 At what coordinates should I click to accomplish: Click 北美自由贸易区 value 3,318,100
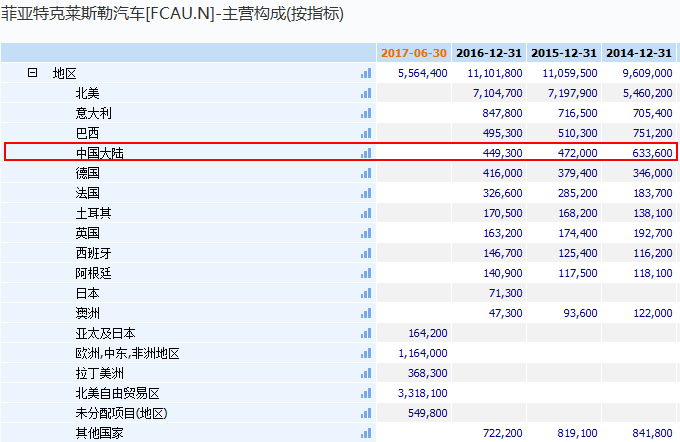tap(423, 393)
